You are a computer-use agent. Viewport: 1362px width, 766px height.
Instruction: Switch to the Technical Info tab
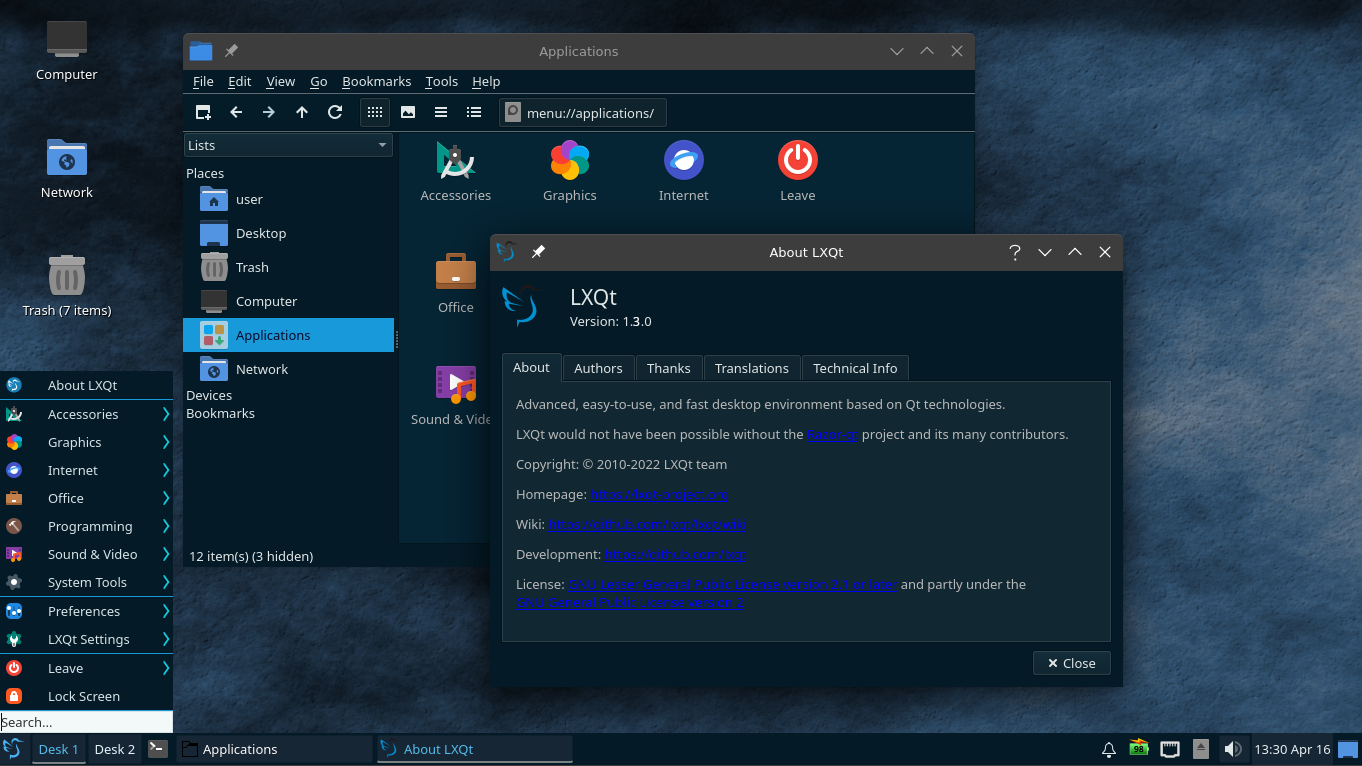[x=854, y=368]
